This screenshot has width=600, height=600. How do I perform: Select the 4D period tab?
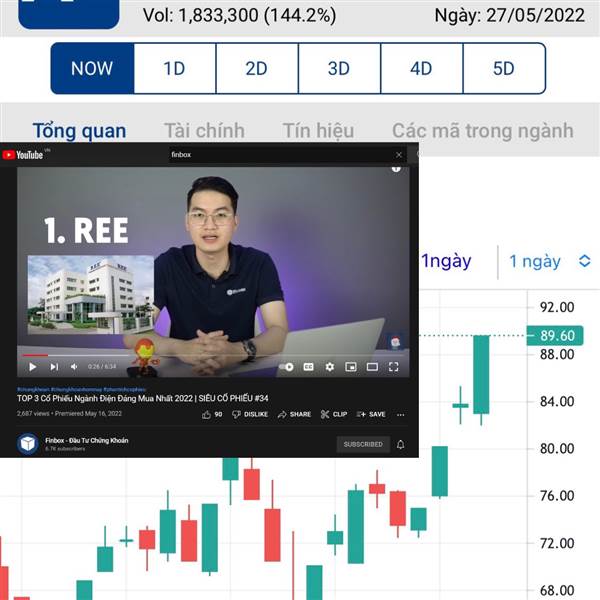tap(421, 68)
